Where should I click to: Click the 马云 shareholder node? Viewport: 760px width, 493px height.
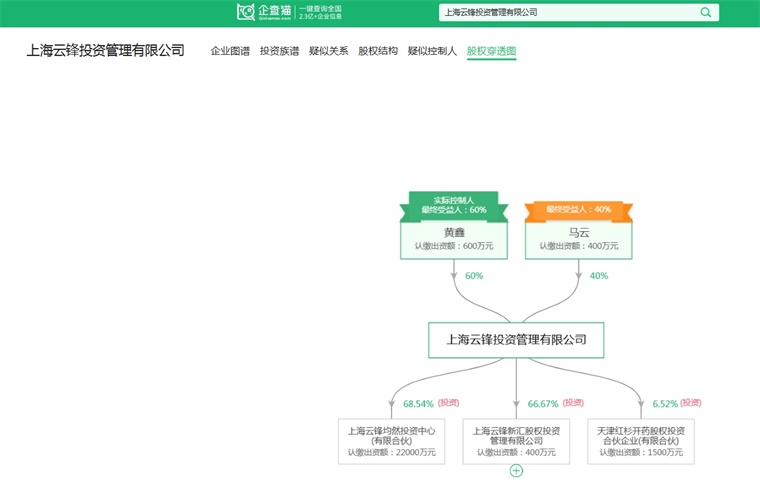pos(578,239)
